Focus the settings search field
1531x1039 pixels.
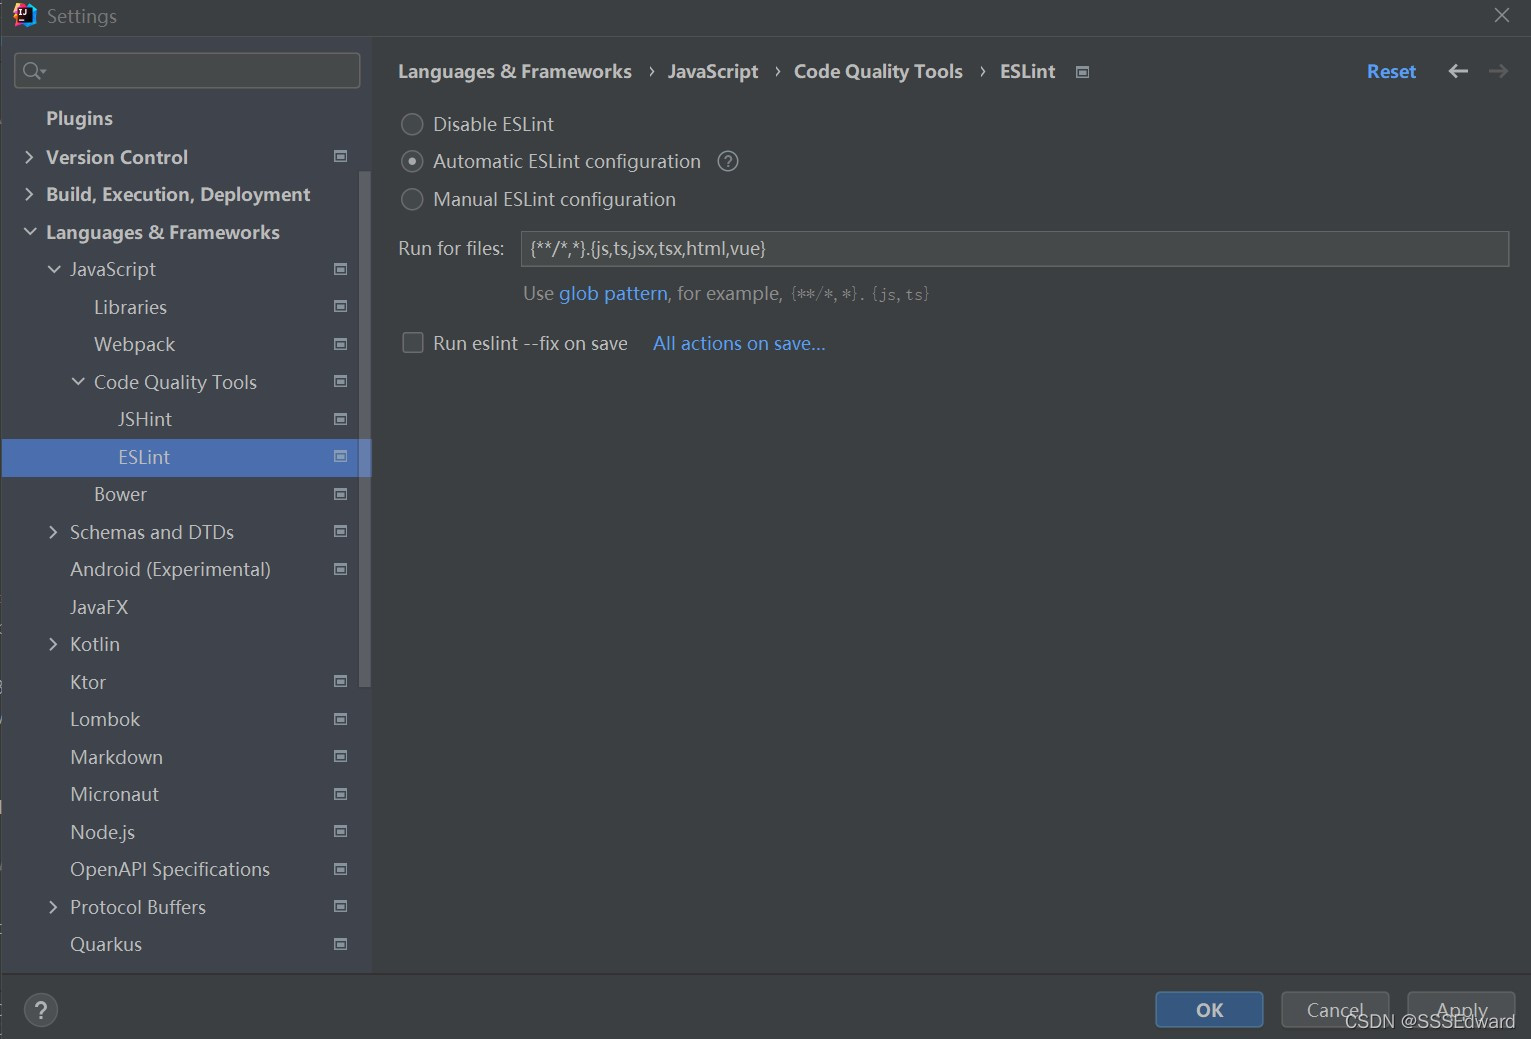[x=187, y=70]
